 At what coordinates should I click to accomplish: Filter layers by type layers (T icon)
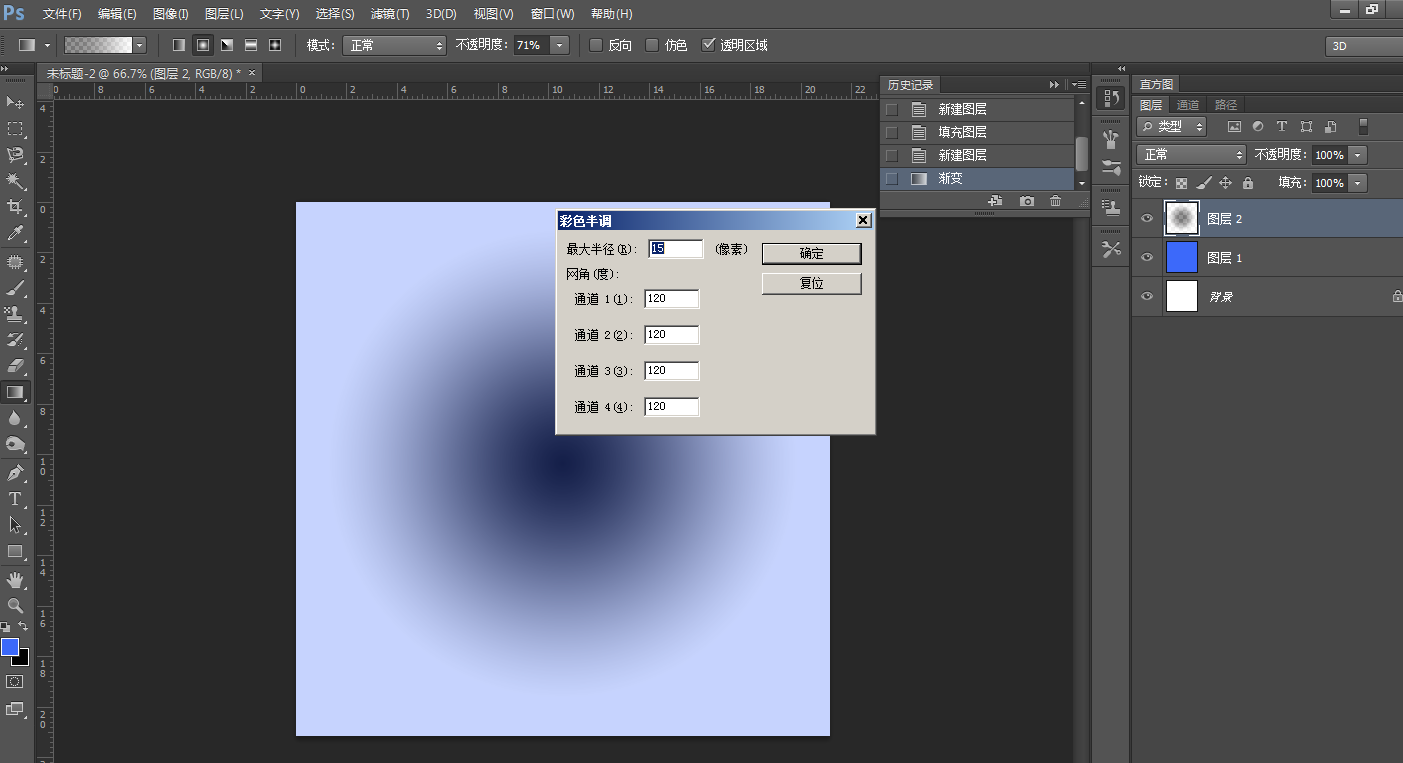click(1282, 127)
